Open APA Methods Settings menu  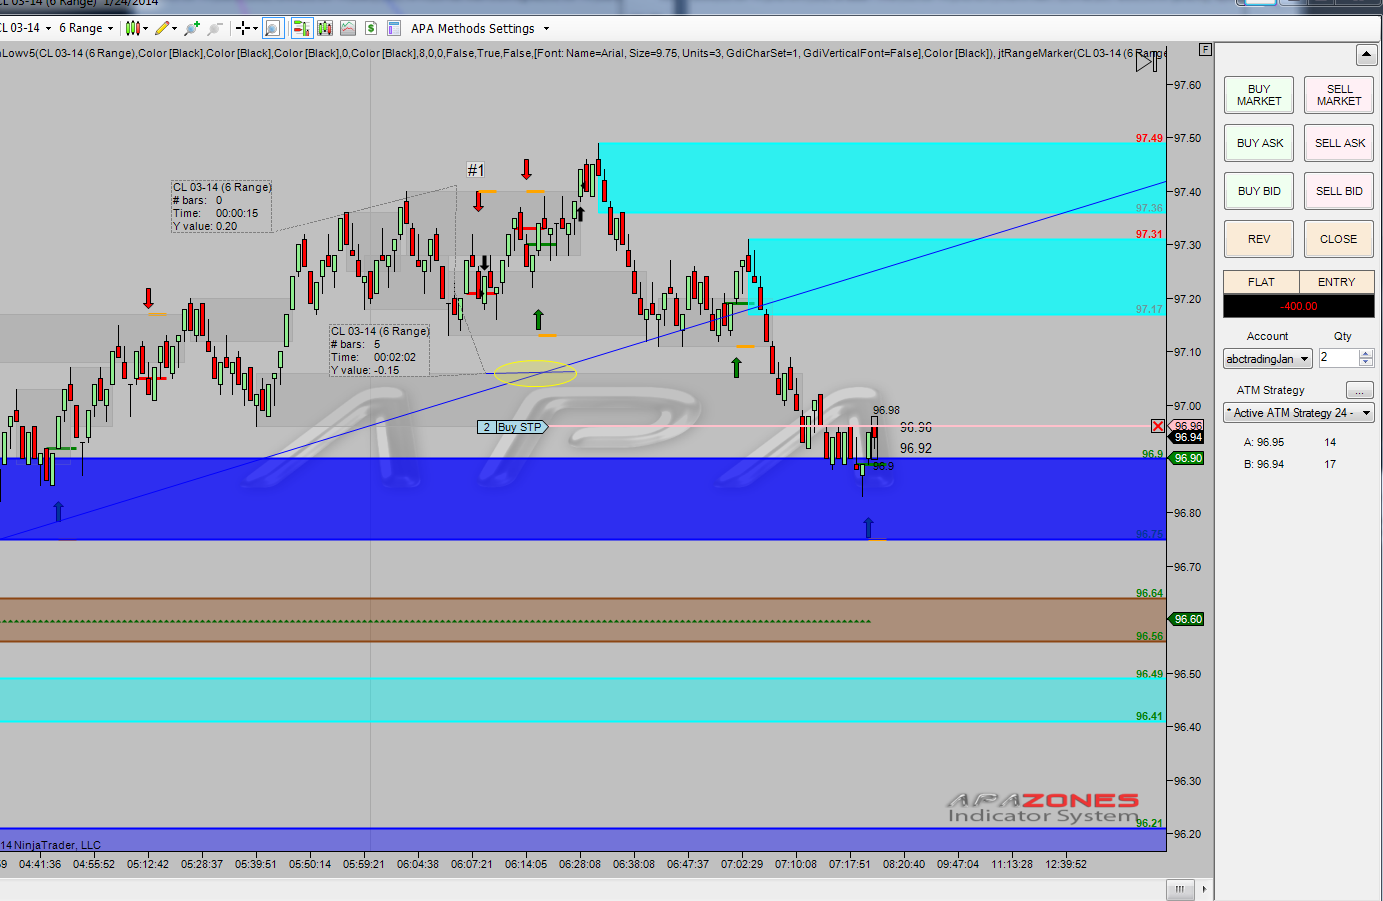click(480, 28)
